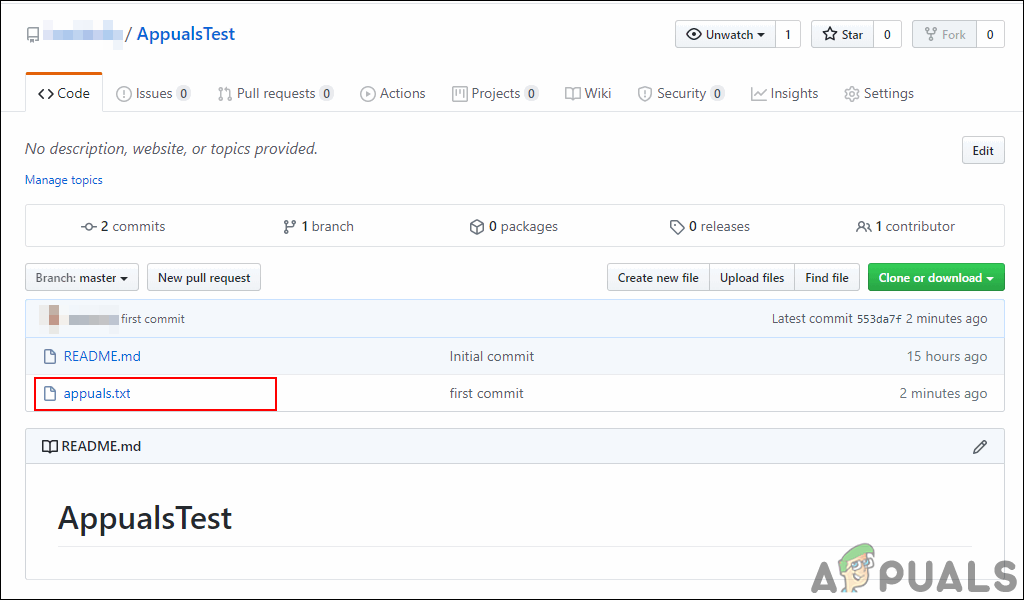Click the contributors people icon

(x=864, y=227)
